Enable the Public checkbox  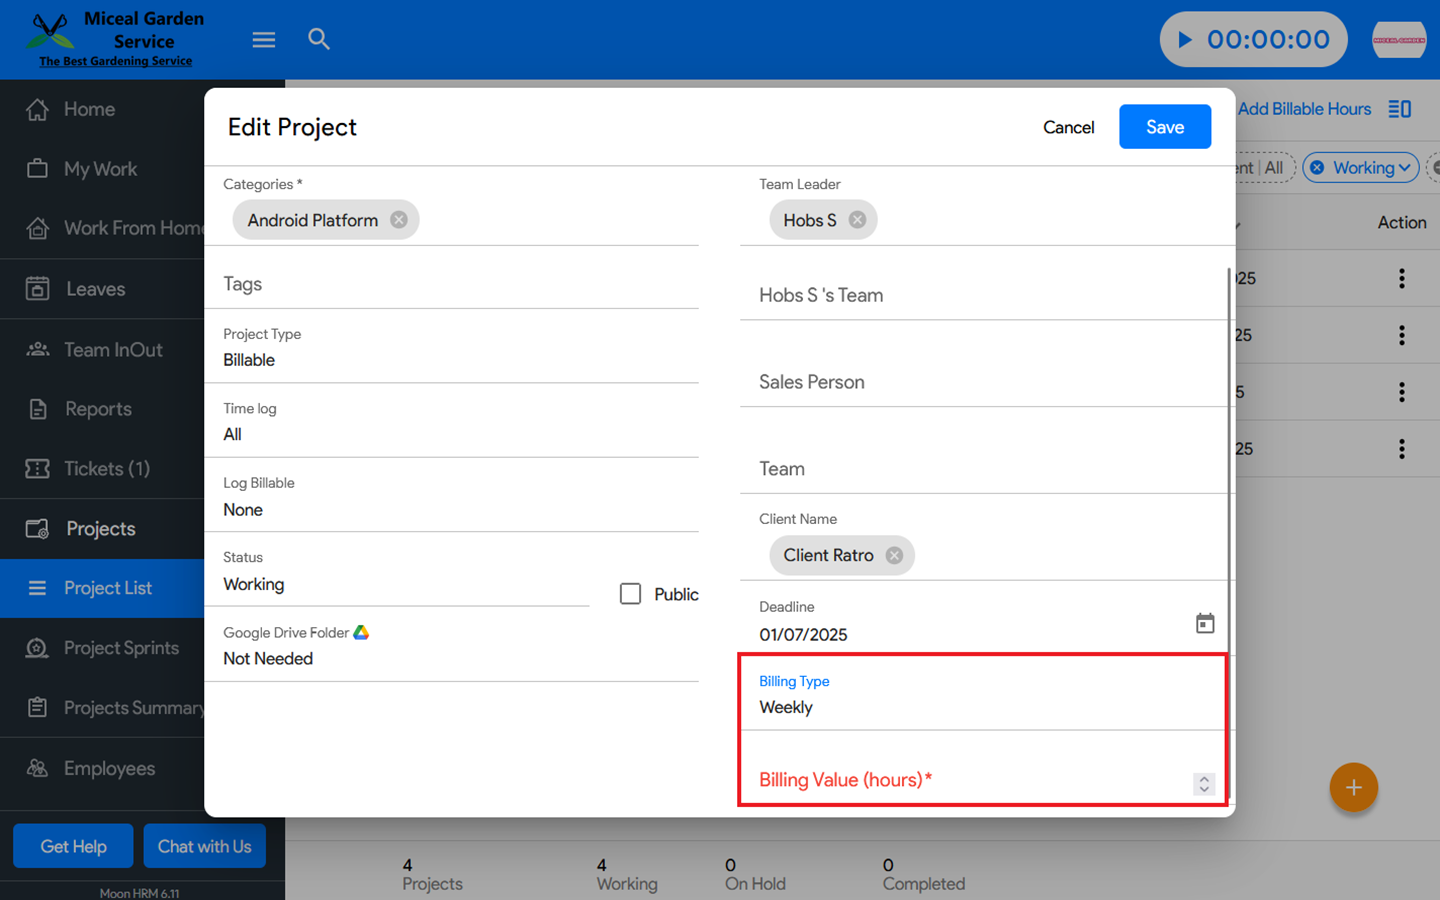630,594
